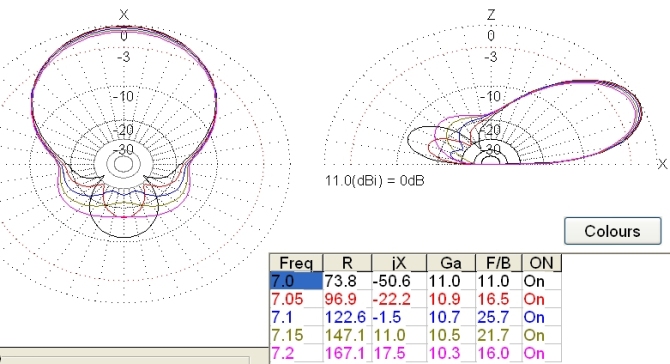Image resolution: width=670 pixels, height=364 pixels.
Task: Click the R column header
Action: [x=347, y=263]
